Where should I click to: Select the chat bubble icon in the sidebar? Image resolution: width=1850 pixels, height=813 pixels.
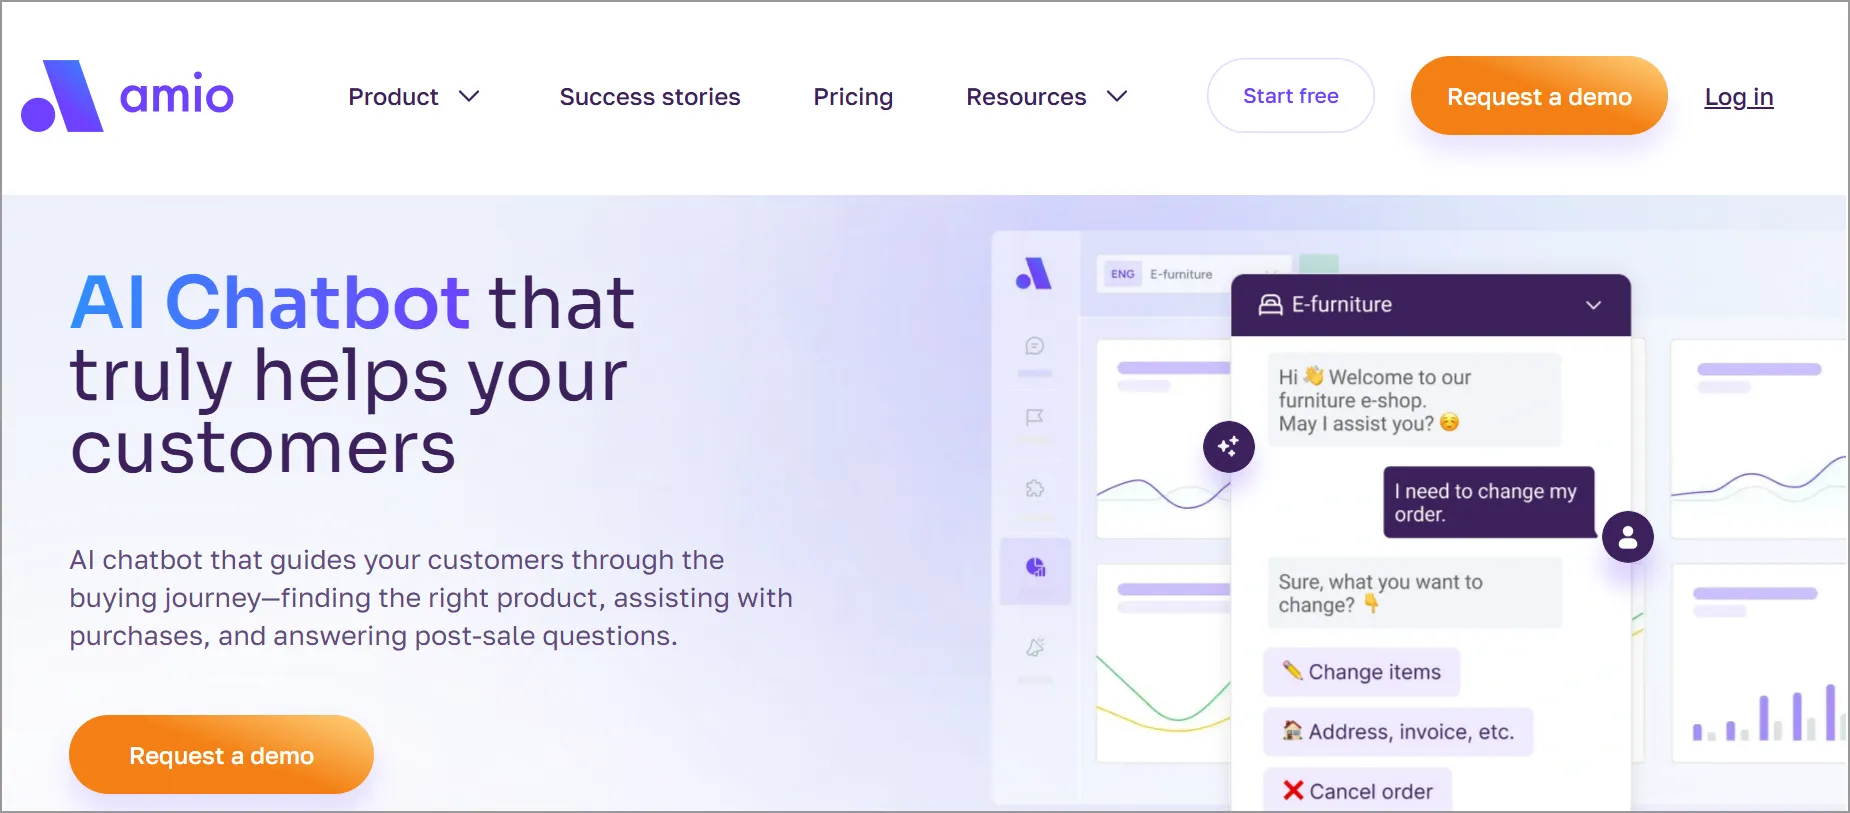(1035, 347)
